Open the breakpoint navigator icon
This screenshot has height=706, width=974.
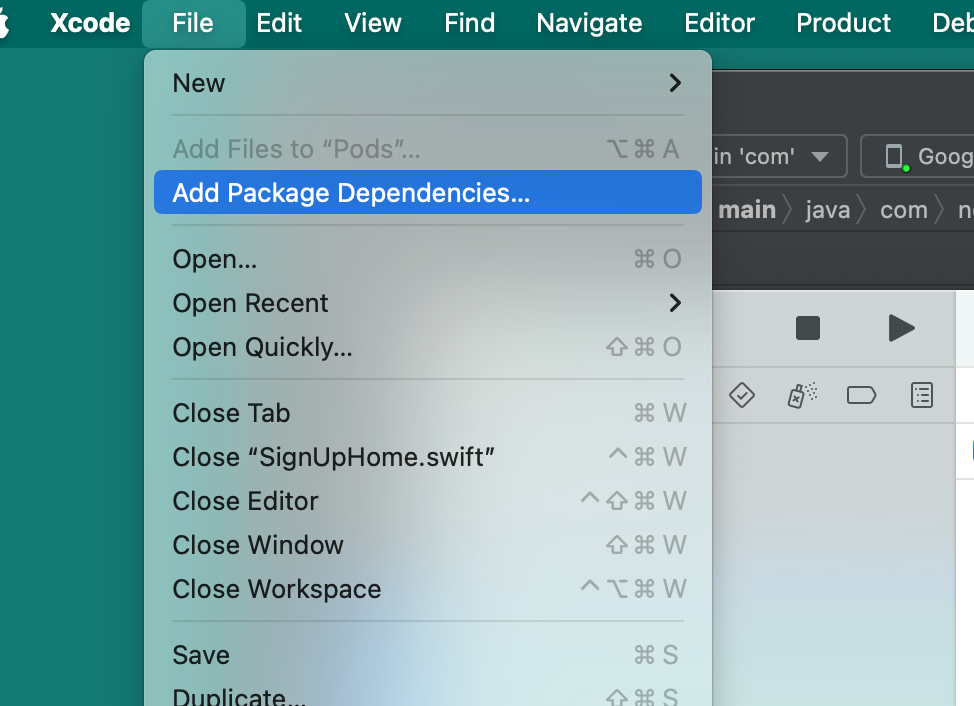(x=862, y=395)
